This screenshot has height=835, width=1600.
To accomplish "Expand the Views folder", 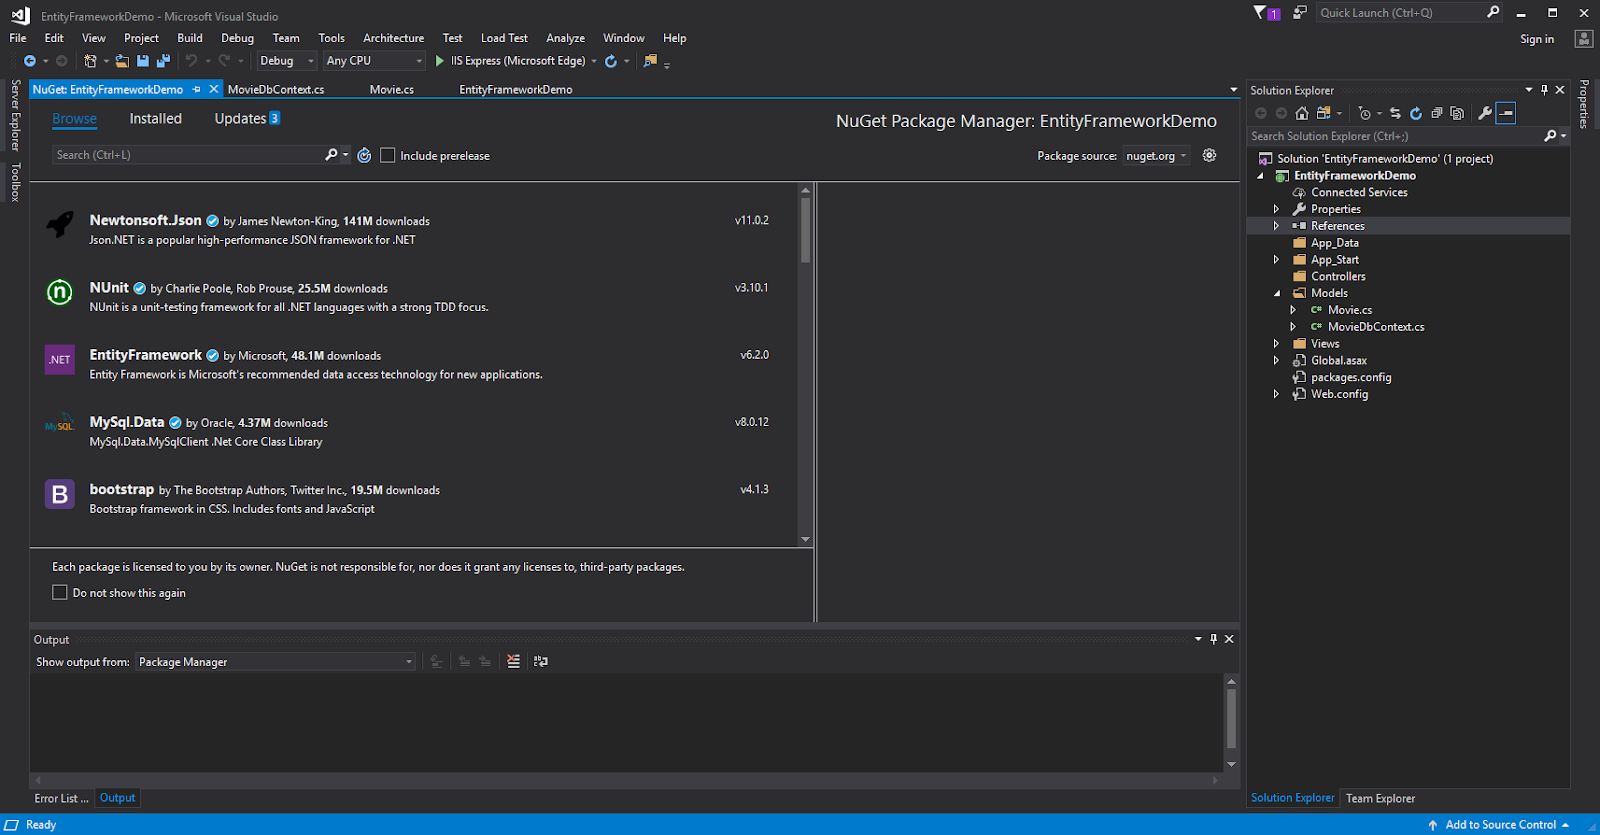I will (x=1276, y=344).
